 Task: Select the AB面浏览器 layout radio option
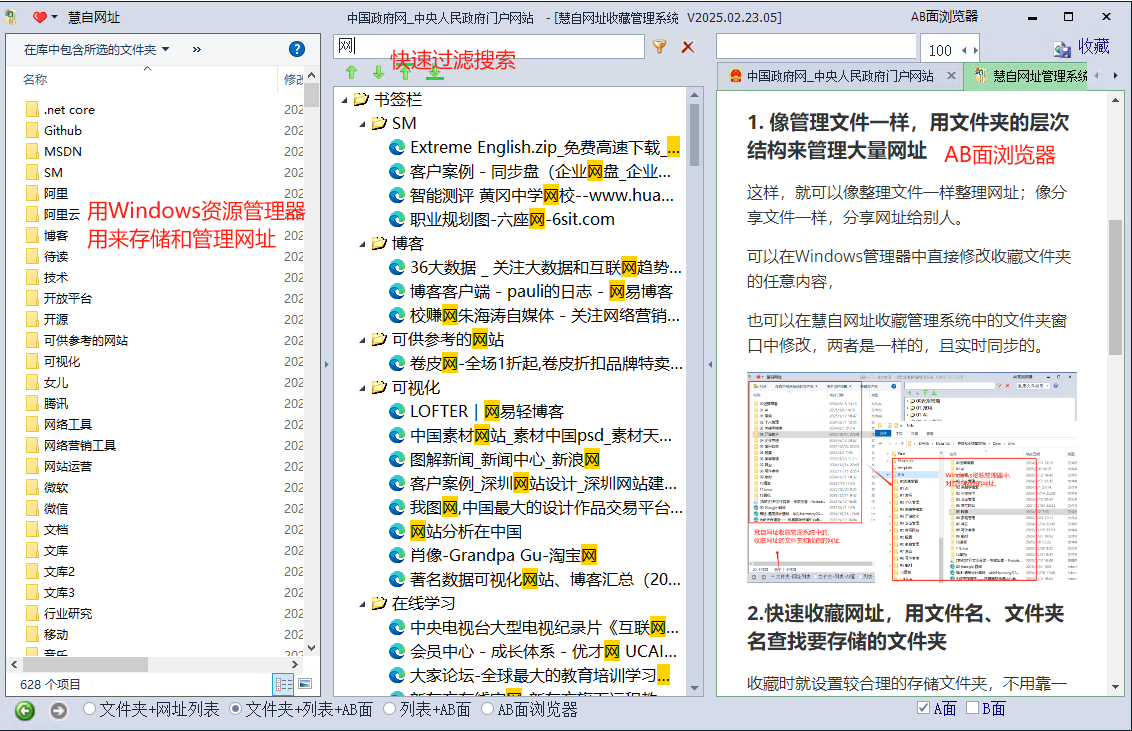pyautogui.click(x=529, y=709)
